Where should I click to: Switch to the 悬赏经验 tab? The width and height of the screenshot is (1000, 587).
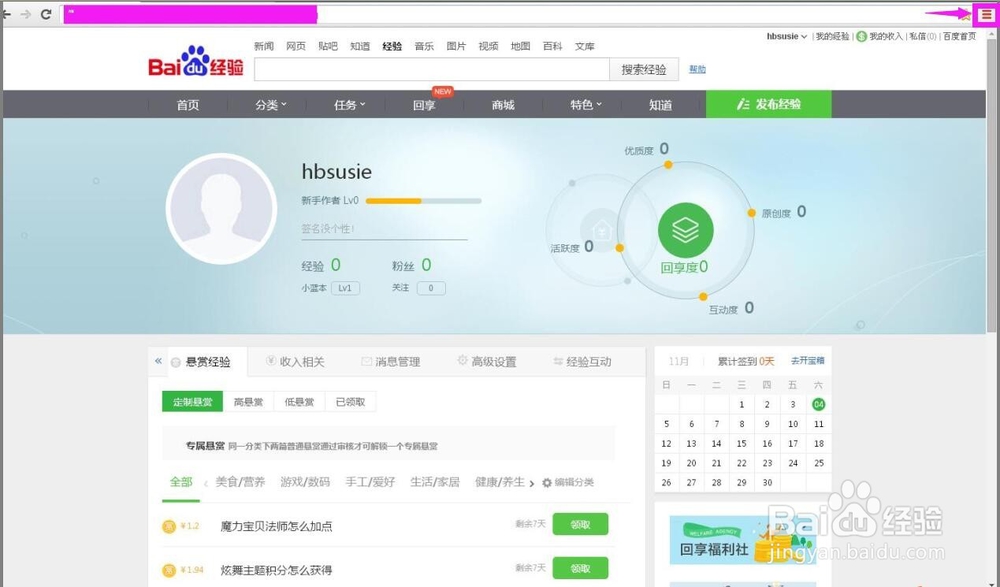(x=208, y=362)
